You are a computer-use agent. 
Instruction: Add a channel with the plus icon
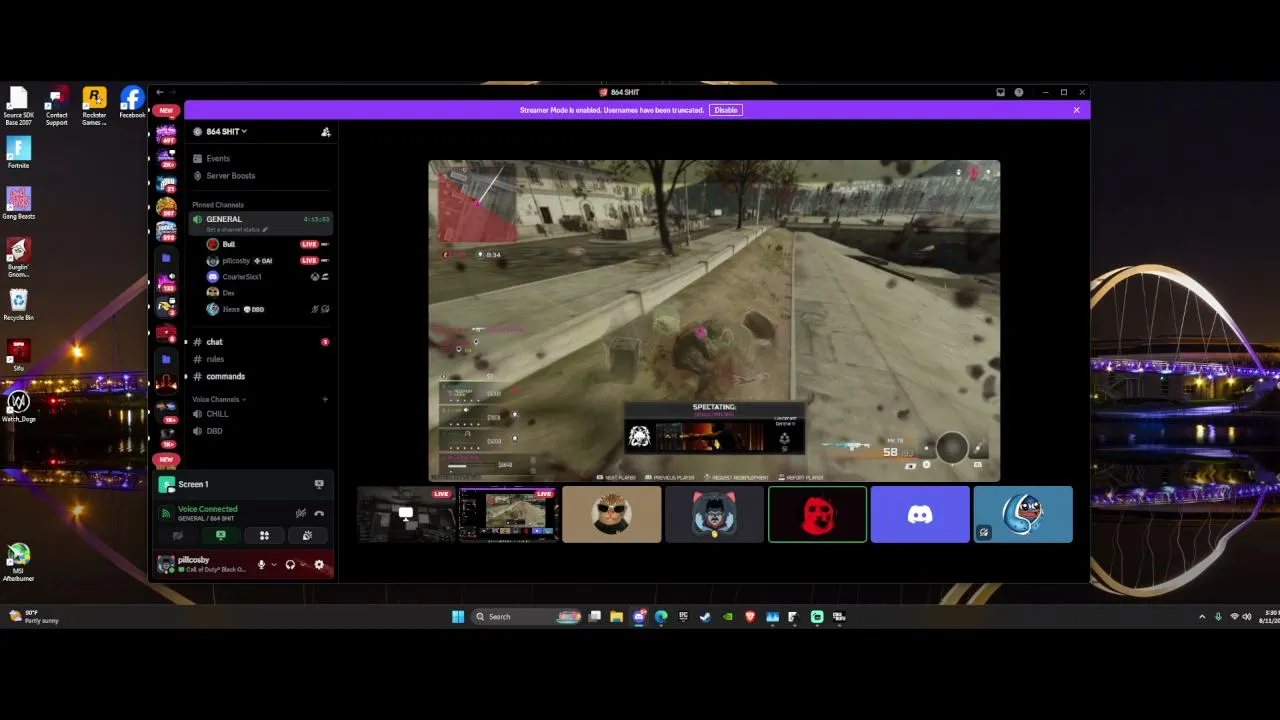(x=325, y=399)
